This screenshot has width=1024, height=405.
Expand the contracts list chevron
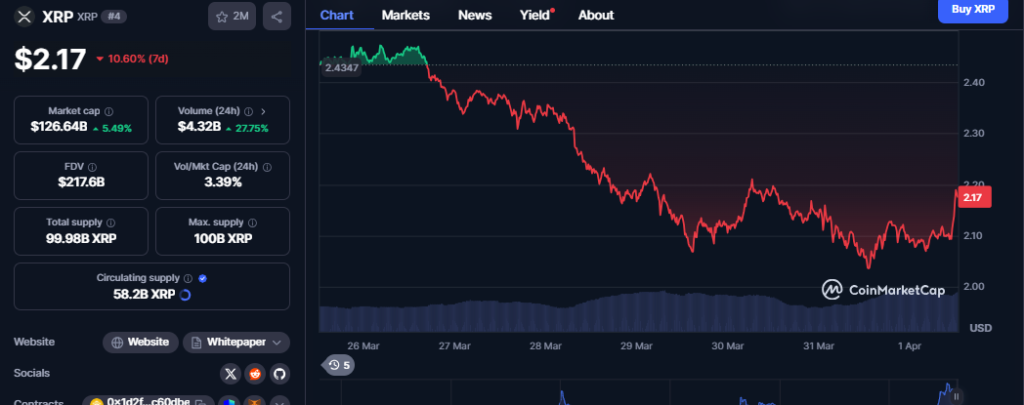click(281, 402)
